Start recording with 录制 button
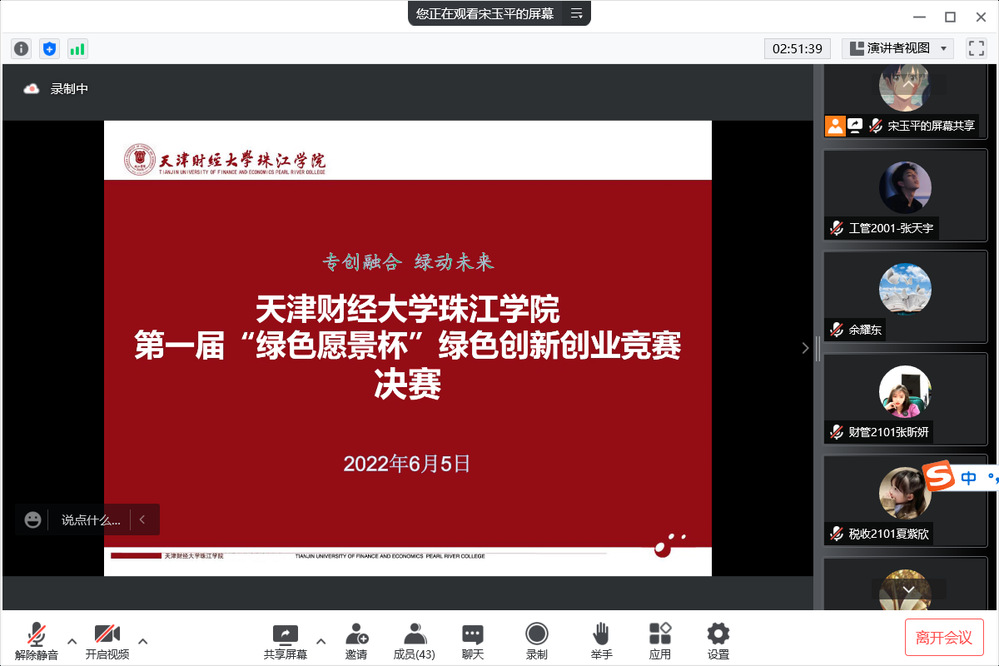Image resolution: width=999 pixels, height=666 pixels. pyautogui.click(x=537, y=640)
